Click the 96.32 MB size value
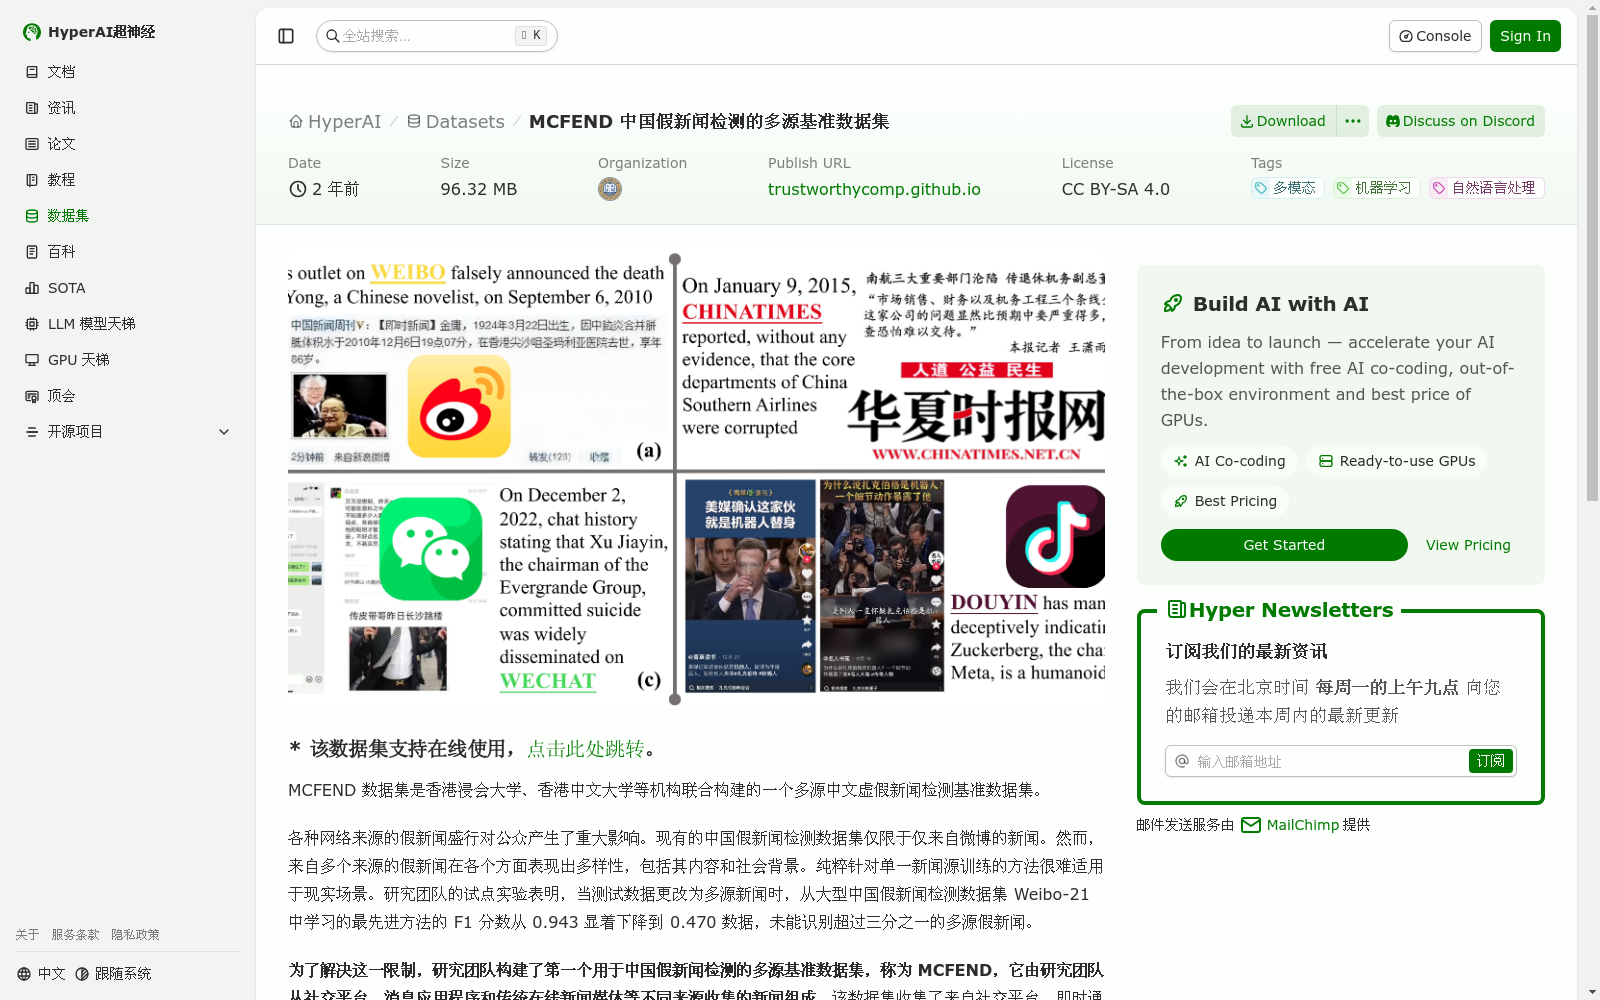This screenshot has height=1000, width=1600. coord(479,189)
